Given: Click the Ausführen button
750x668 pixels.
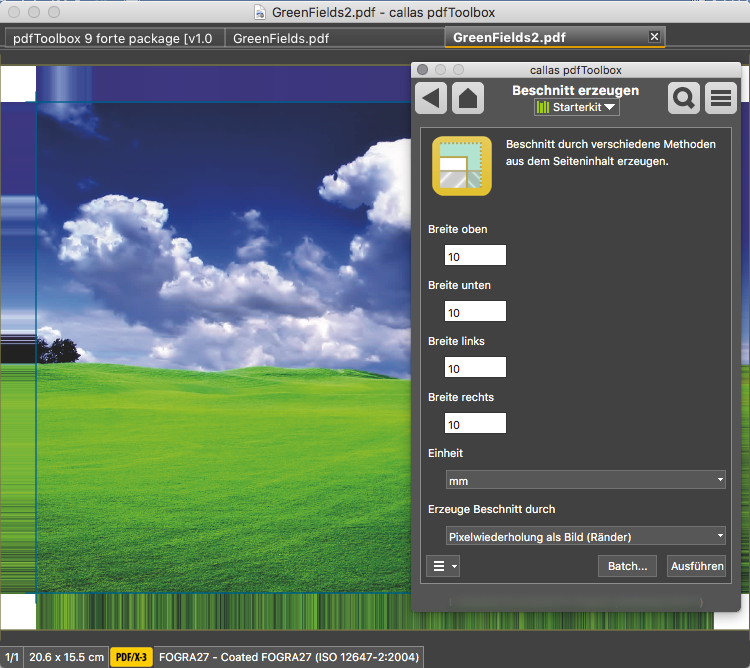Looking at the screenshot, I should (x=696, y=566).
